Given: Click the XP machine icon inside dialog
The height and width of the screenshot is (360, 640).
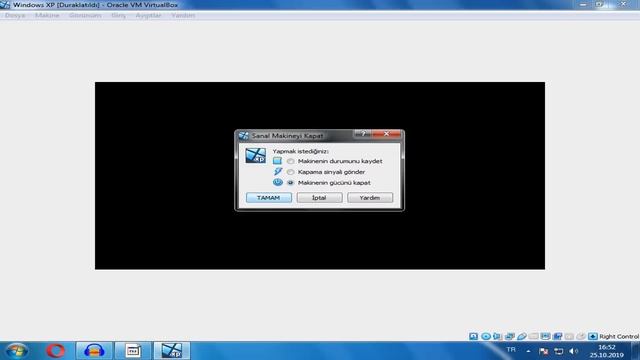Looking at the screenshot, I should coord(256,156).
